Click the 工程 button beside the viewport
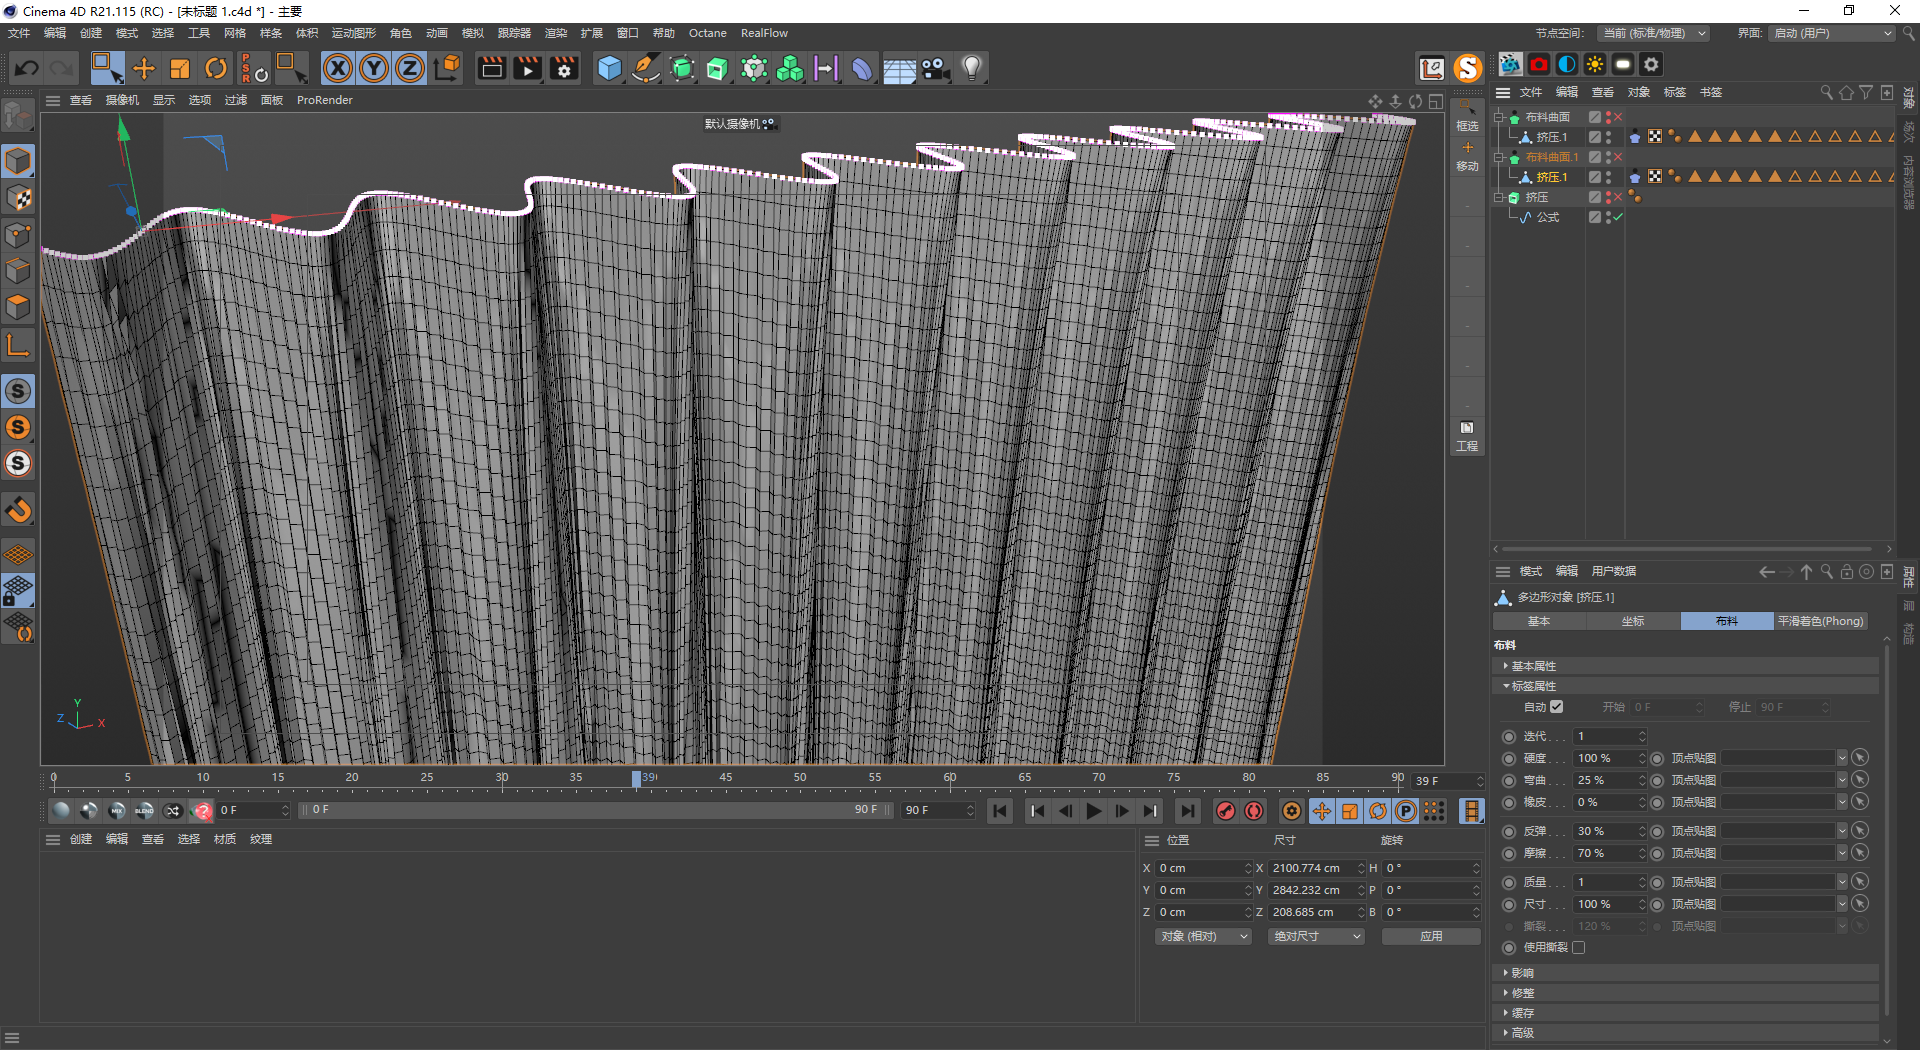Viewport: 1920px width, 1050px height. (1467, 437)
